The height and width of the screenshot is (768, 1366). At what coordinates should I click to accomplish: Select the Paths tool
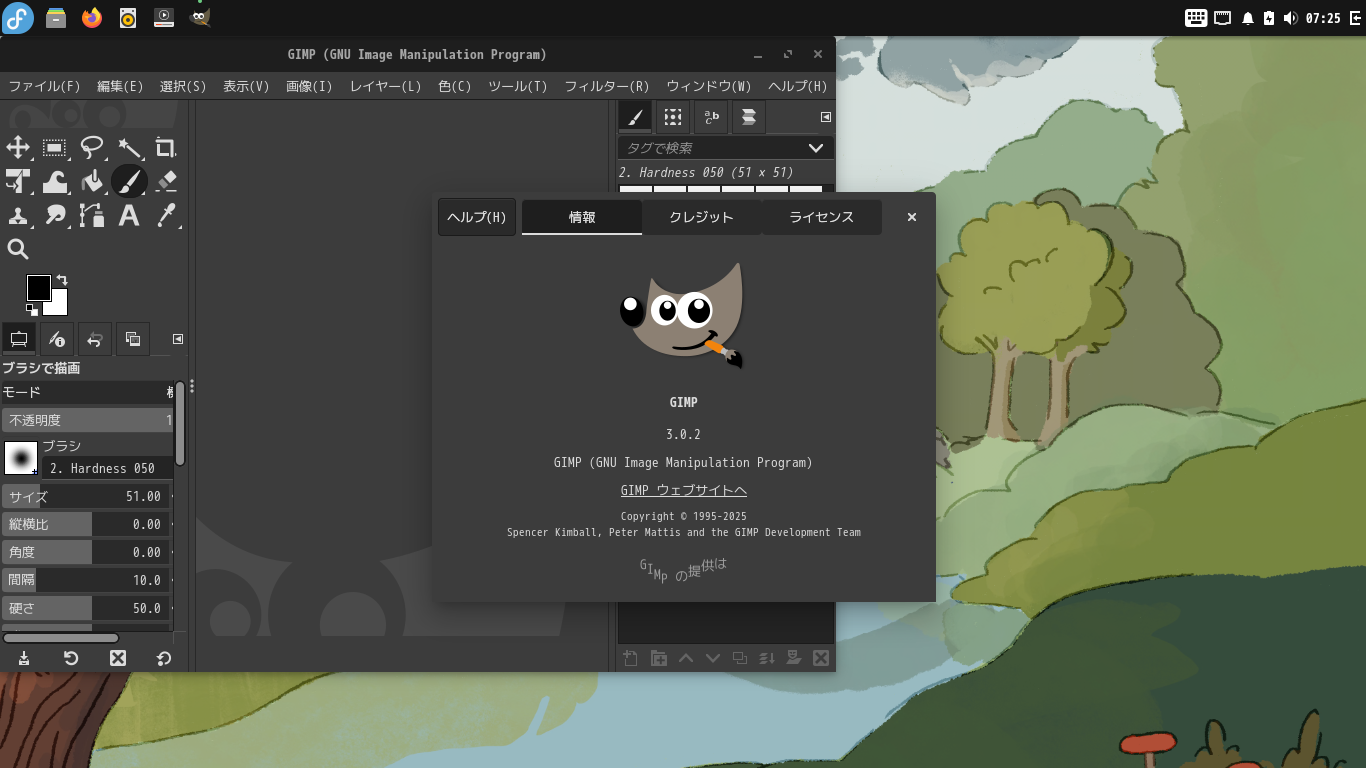coord(92,215)
